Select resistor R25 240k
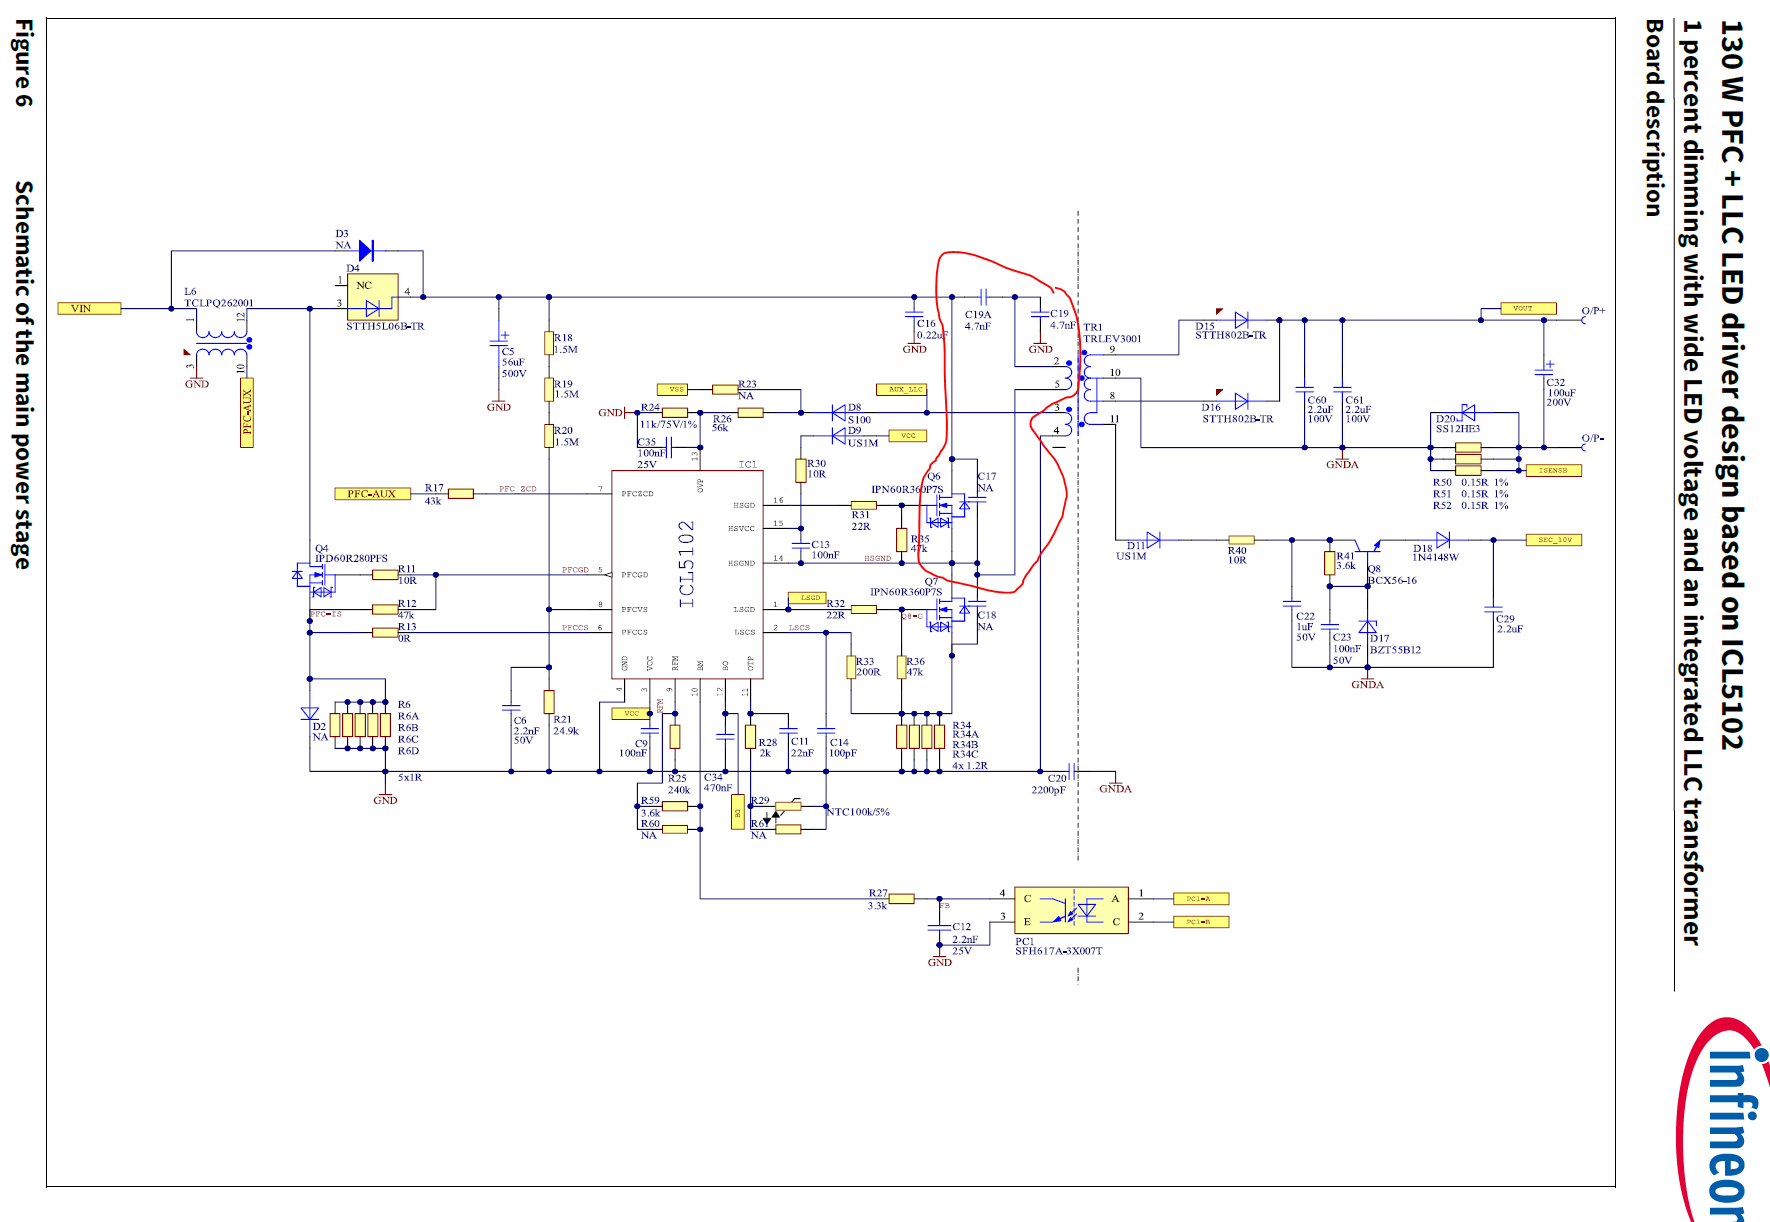Viewport: 1770px width, 1222px height. pyautogui.click(x=675, y=737)
